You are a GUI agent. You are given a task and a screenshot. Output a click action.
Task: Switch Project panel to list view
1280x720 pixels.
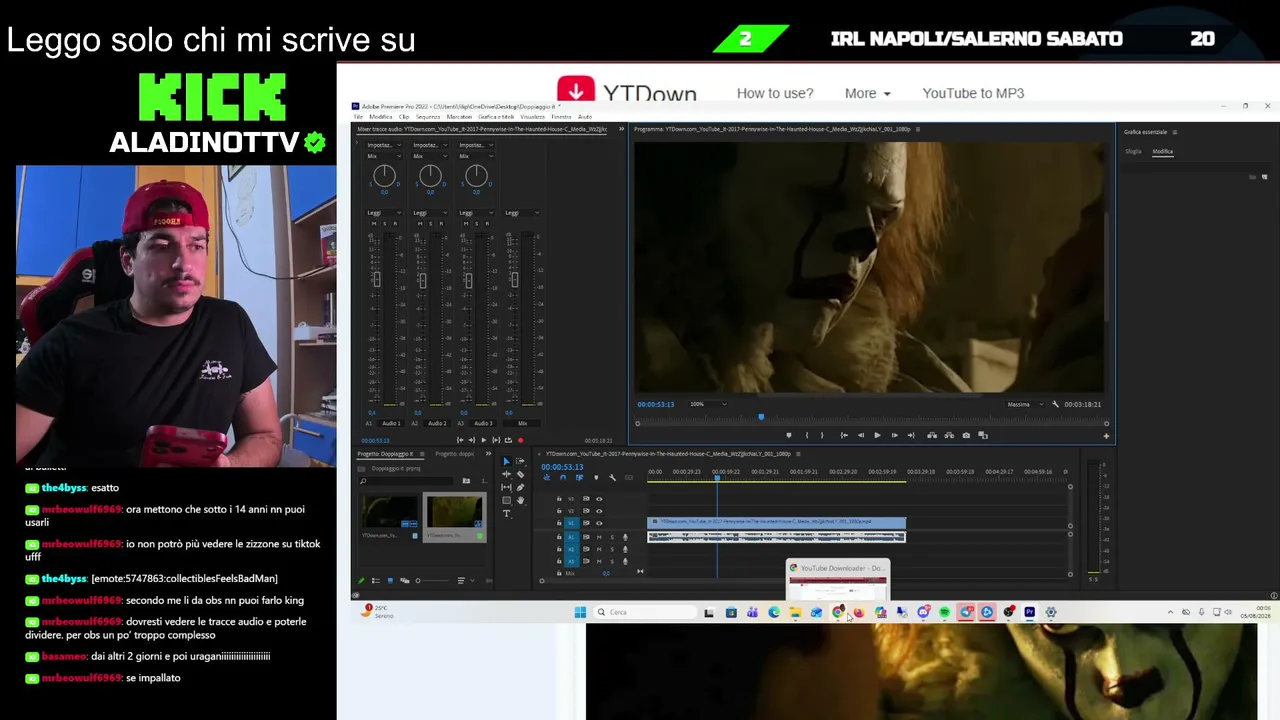tap(375, 580)
